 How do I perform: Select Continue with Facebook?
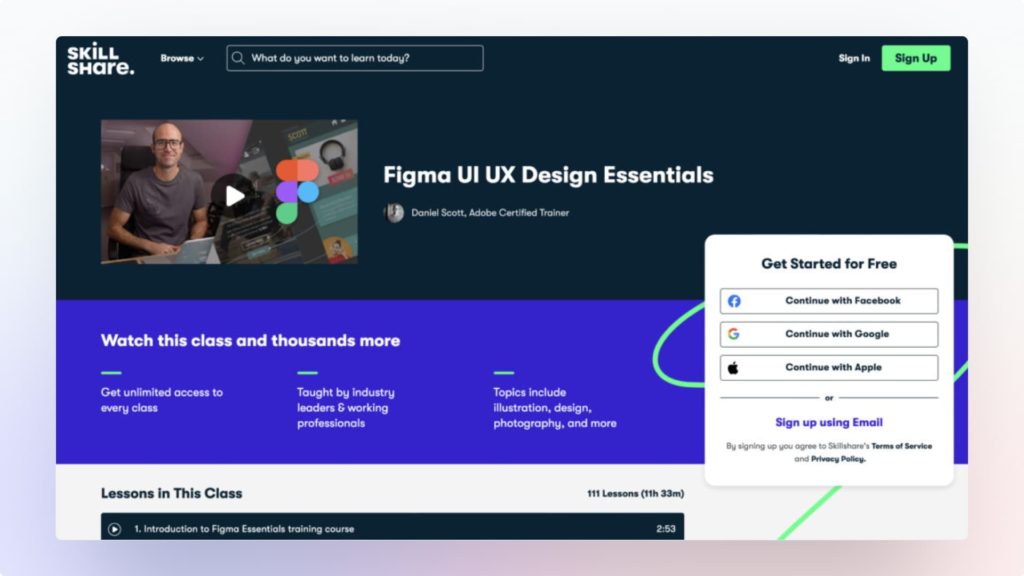point(829,300)
